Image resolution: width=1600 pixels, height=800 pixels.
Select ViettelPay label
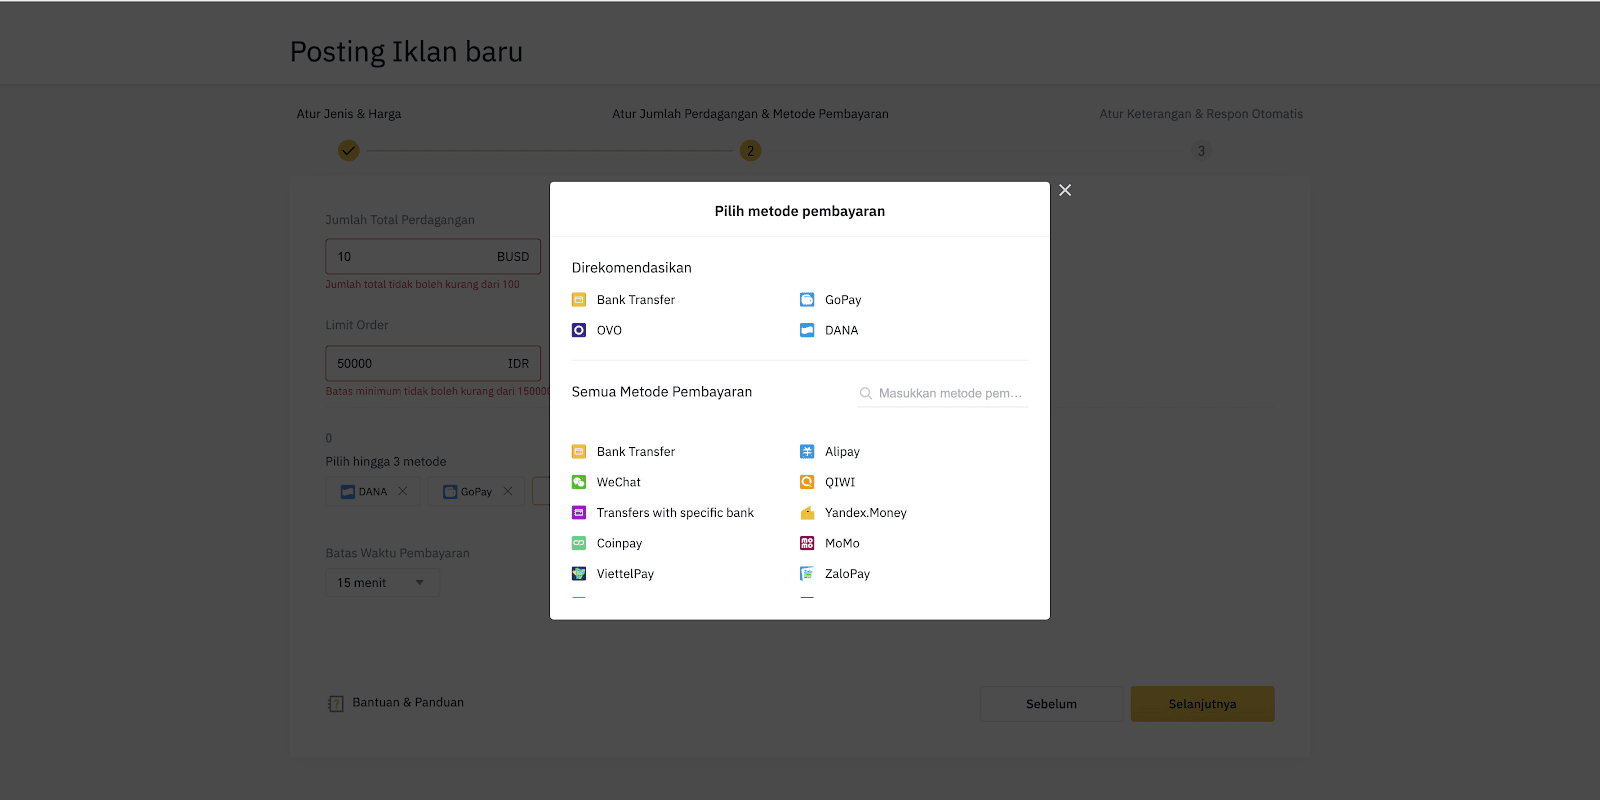pos(625,574)
